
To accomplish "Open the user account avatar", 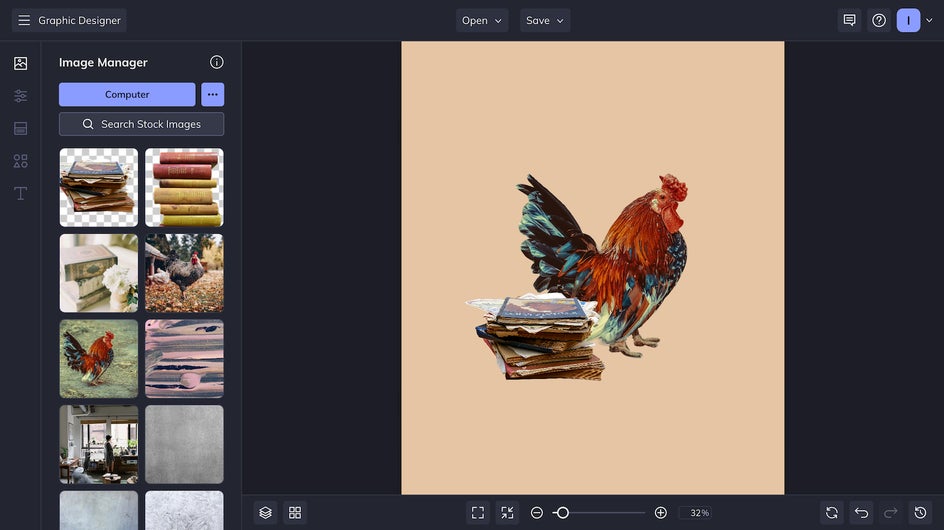I will [908, 20].
